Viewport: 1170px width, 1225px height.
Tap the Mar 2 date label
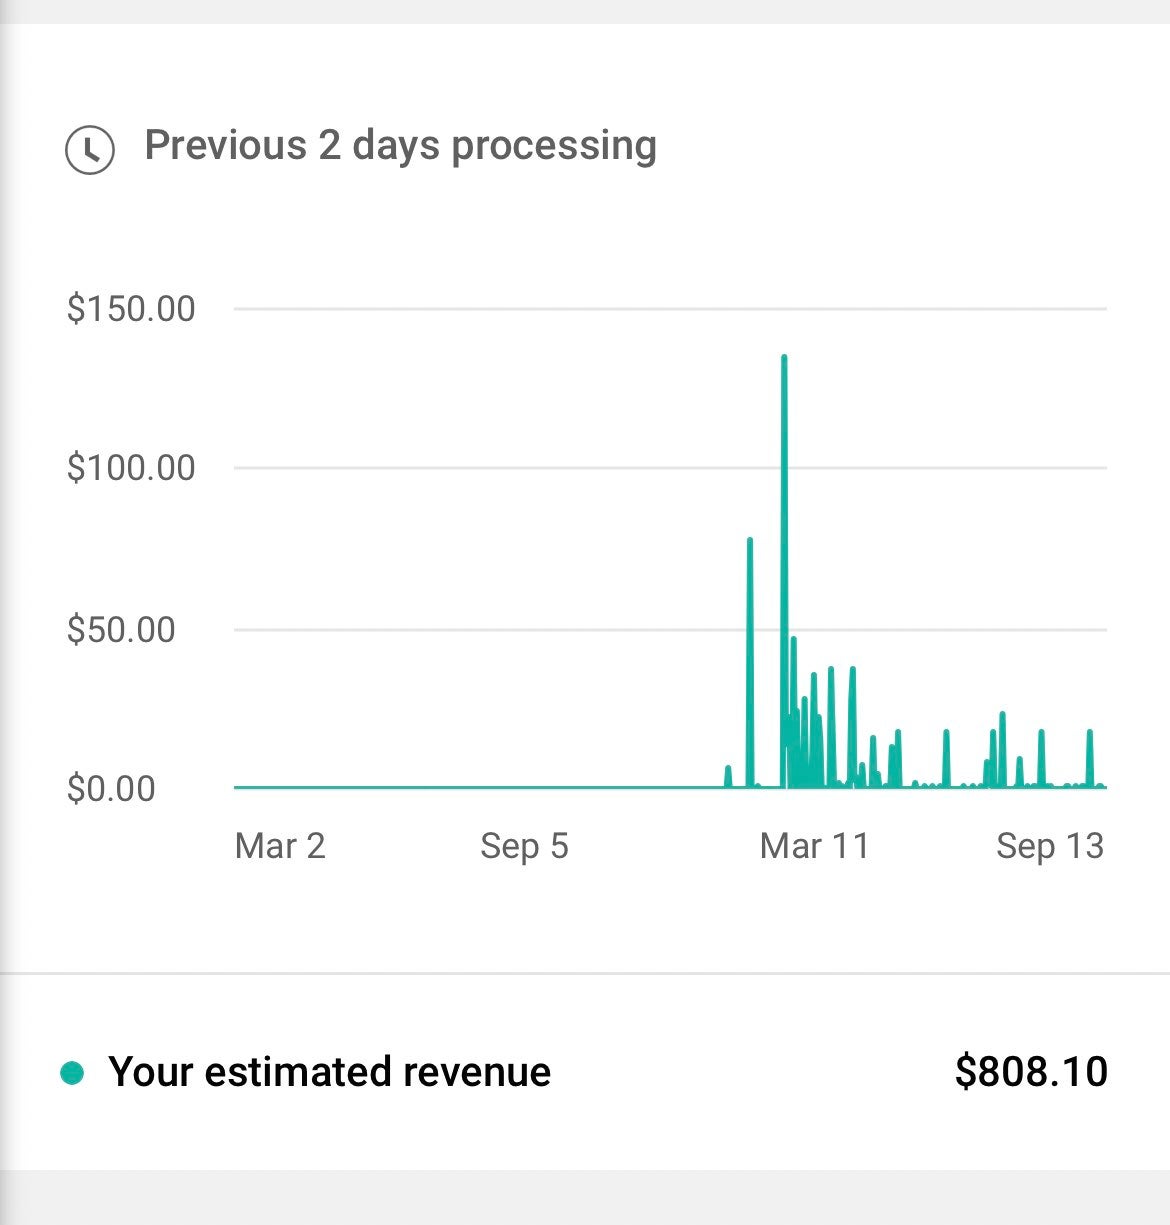(x=280, y=846)
